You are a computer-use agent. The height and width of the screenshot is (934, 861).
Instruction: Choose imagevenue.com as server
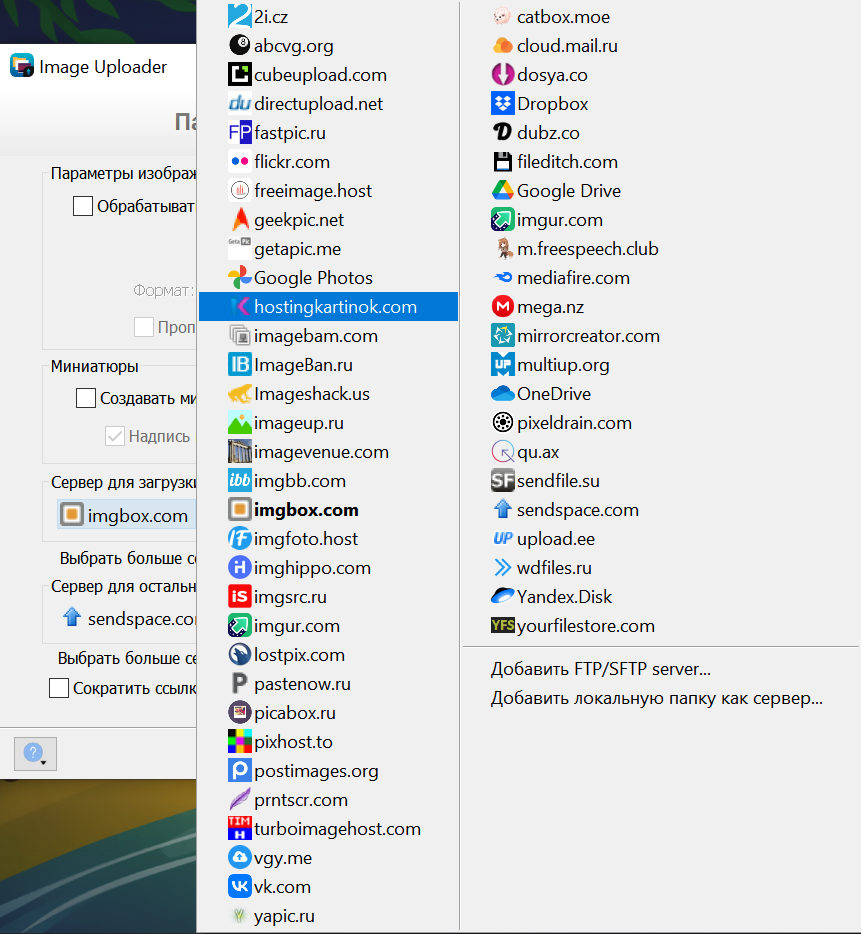328,452
